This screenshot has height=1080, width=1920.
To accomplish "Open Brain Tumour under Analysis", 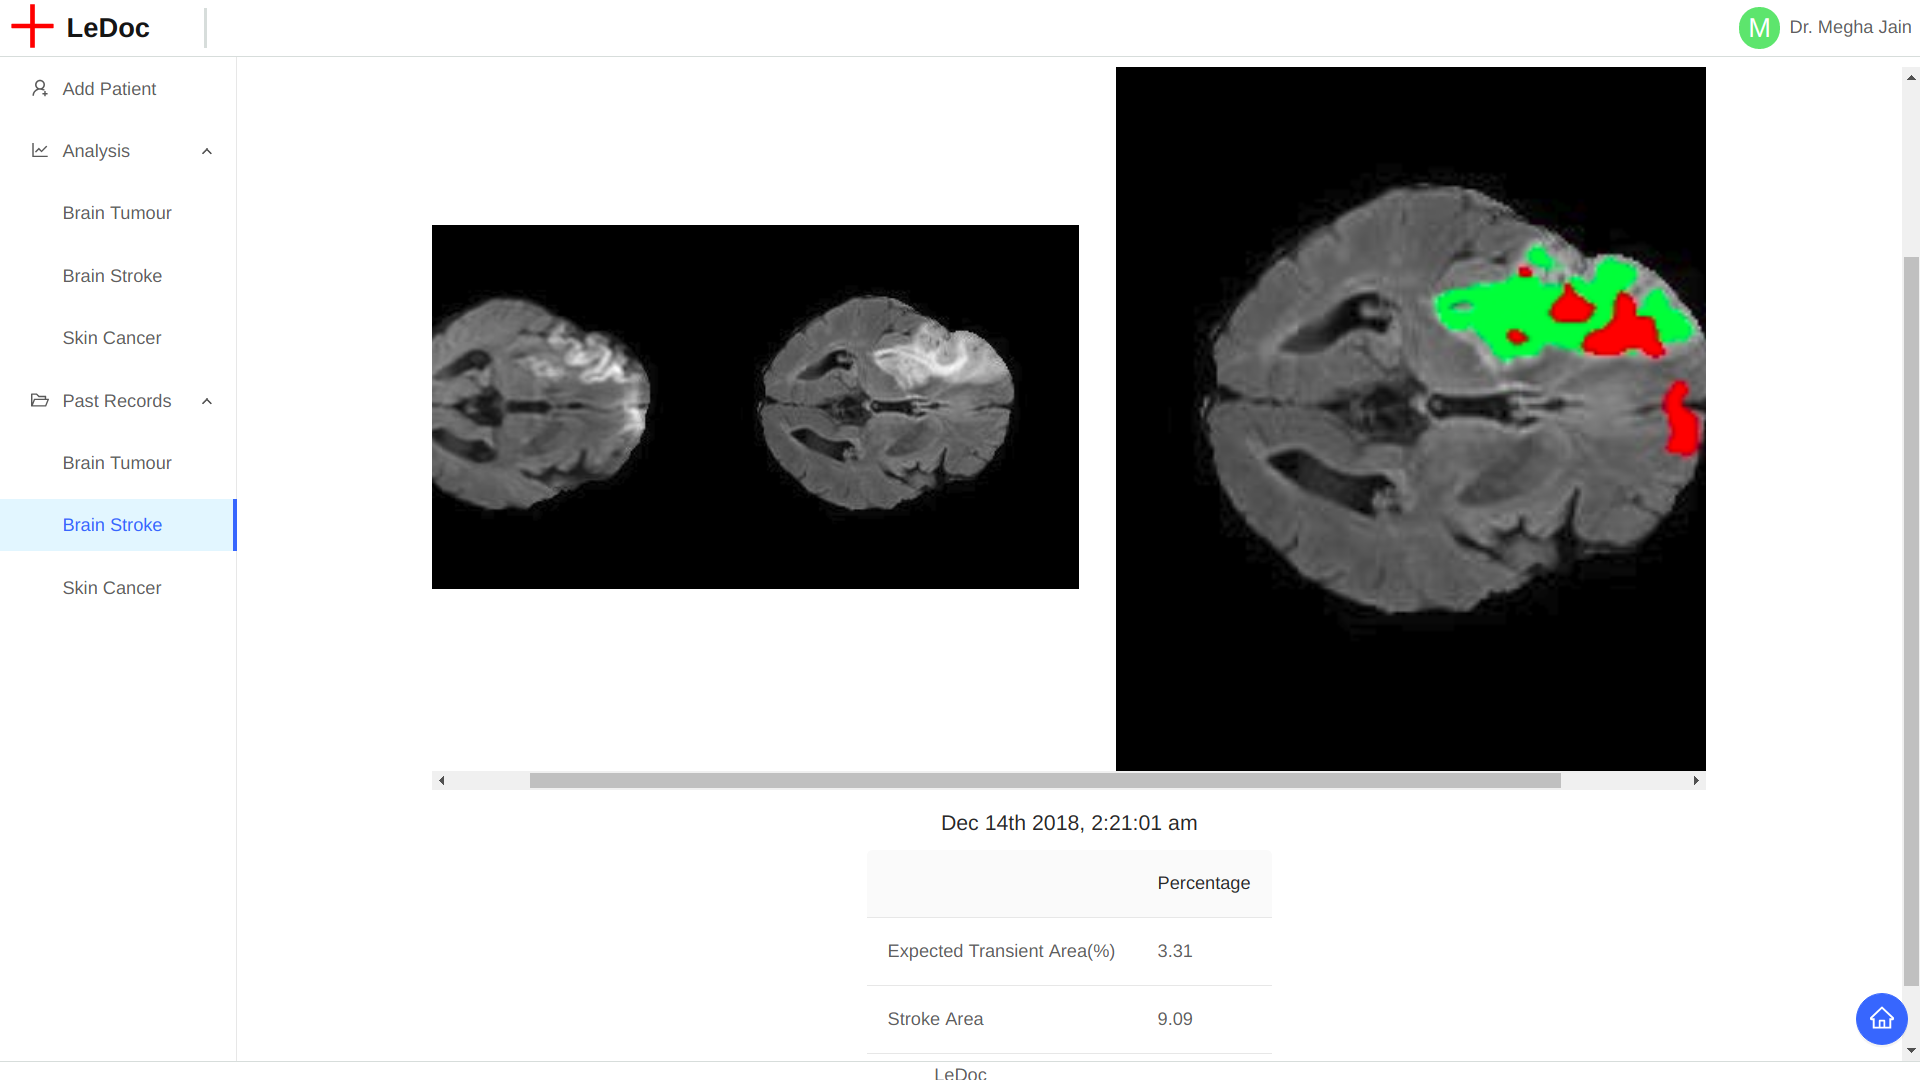I will [117, 213].
